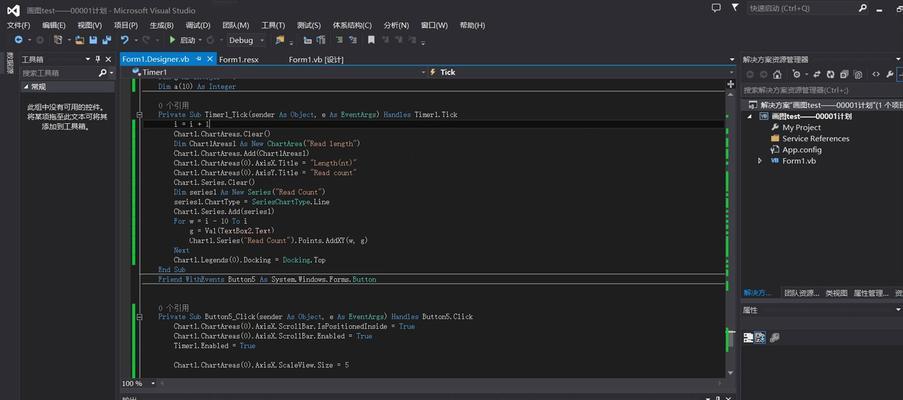Click Solution Explorer view code icon
903x400 pixels.
pos(876,74)
